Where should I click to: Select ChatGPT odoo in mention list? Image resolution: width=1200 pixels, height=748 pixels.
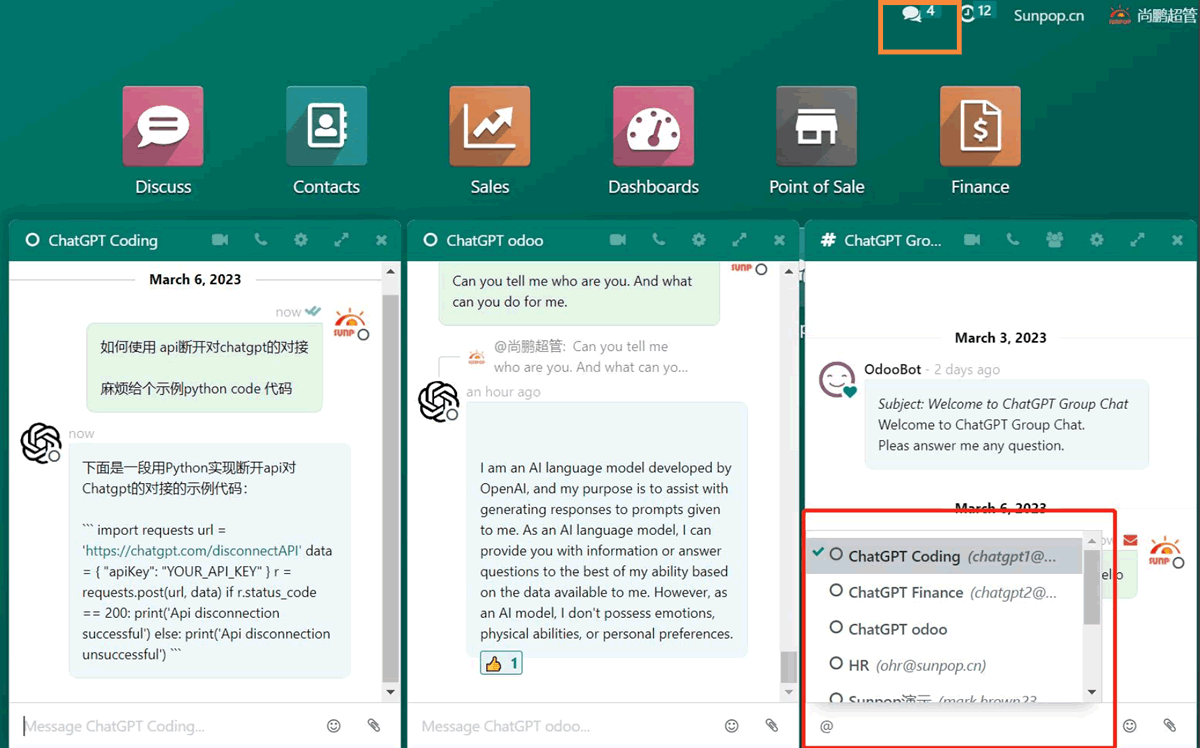(944, 629)
